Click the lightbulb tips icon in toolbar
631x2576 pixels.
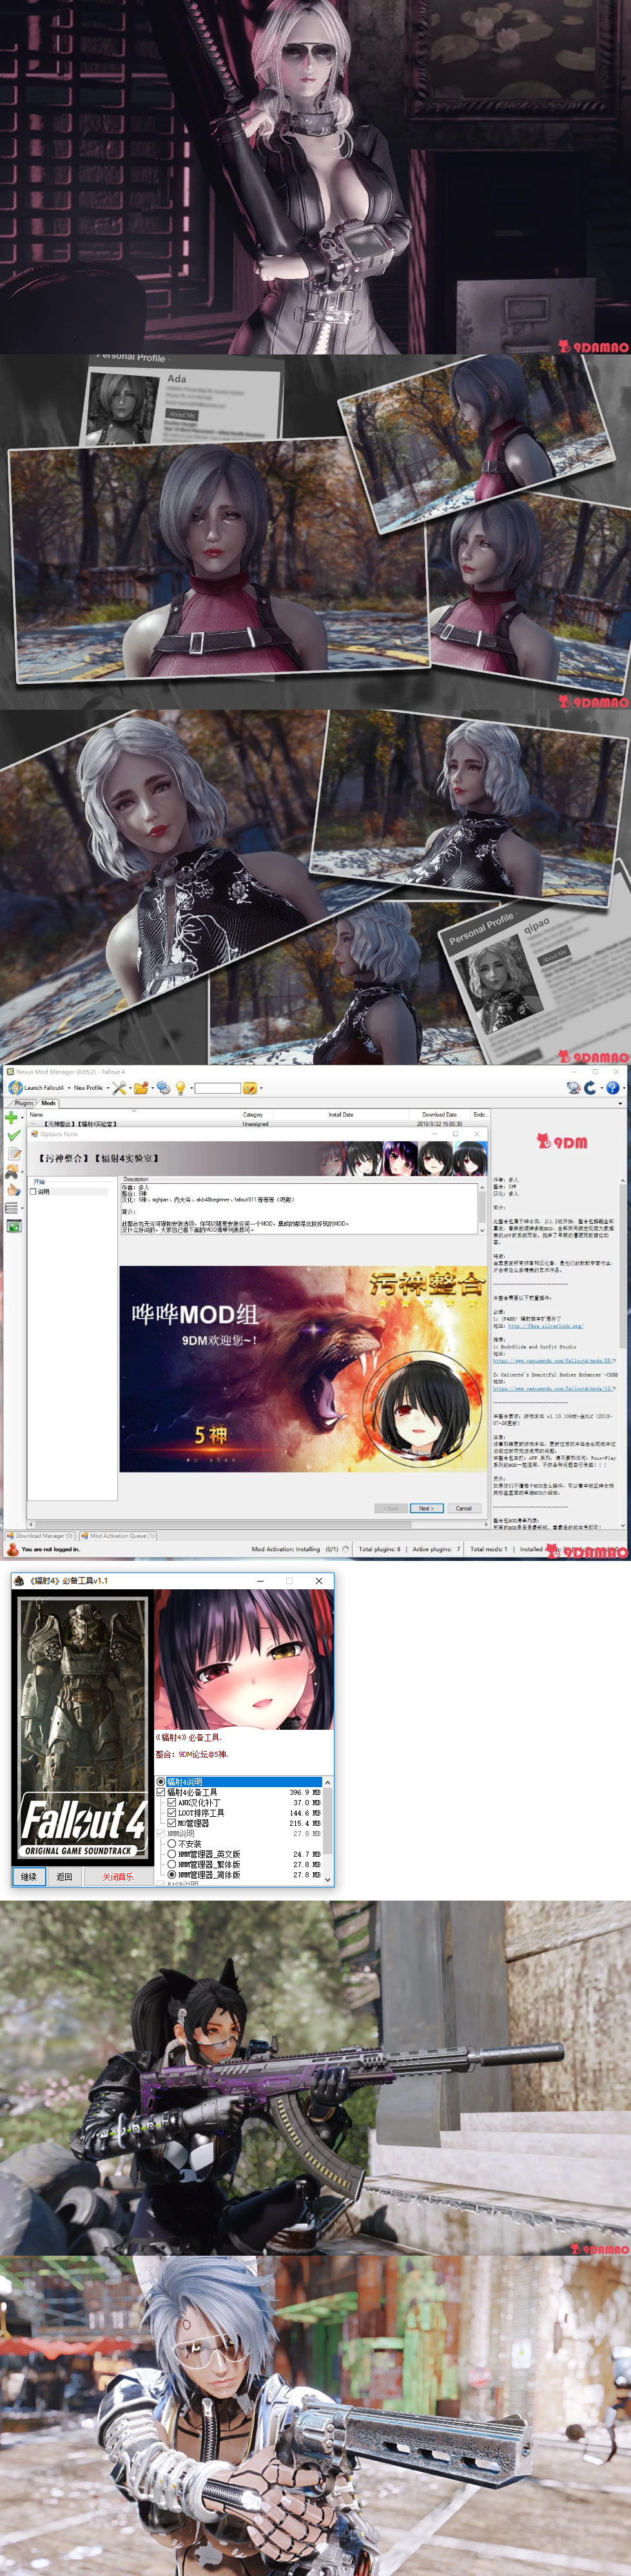tap(180, 1088)
